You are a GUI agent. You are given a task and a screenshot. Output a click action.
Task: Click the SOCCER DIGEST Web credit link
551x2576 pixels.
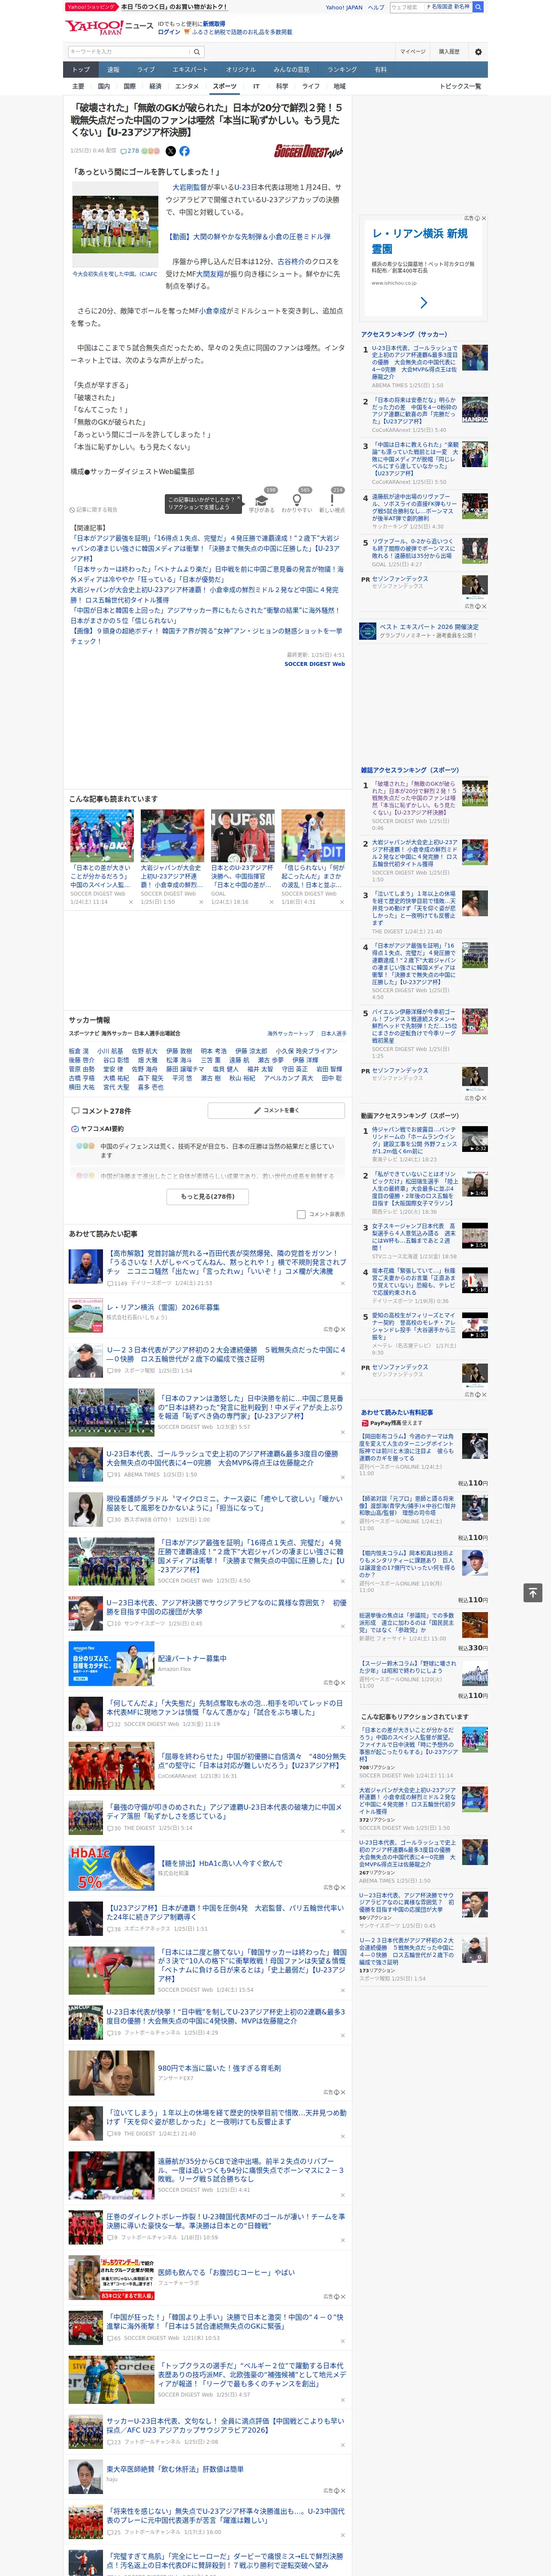(314, 664)
